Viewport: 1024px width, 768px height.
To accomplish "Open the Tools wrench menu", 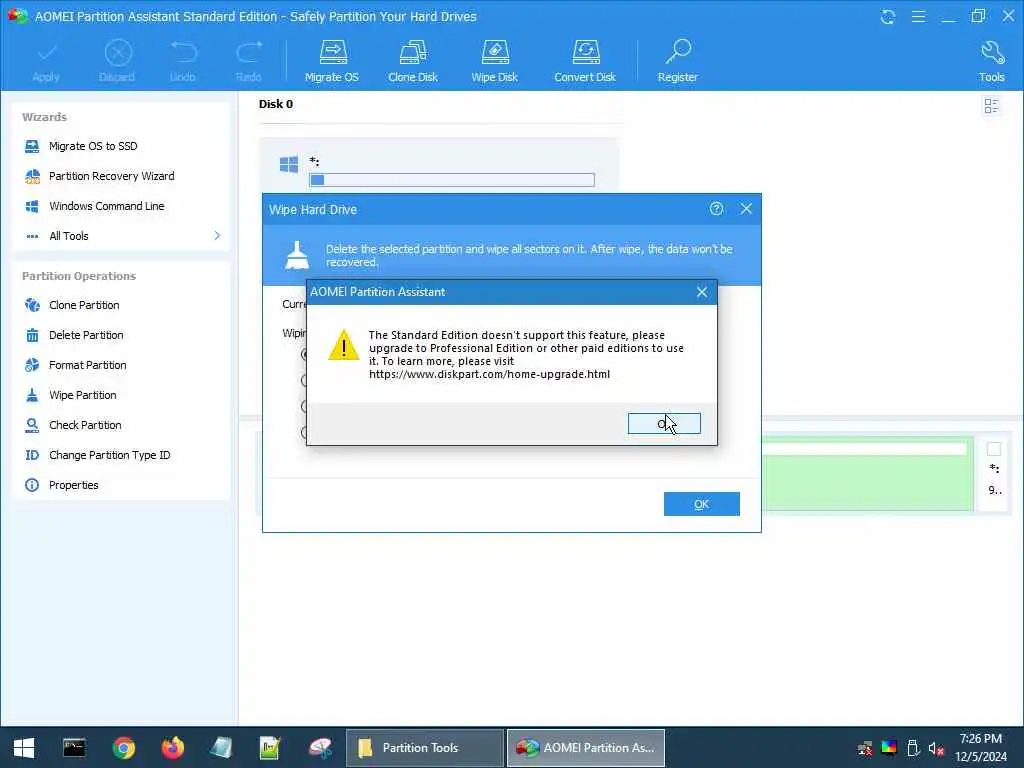I will tap(991, 61).
